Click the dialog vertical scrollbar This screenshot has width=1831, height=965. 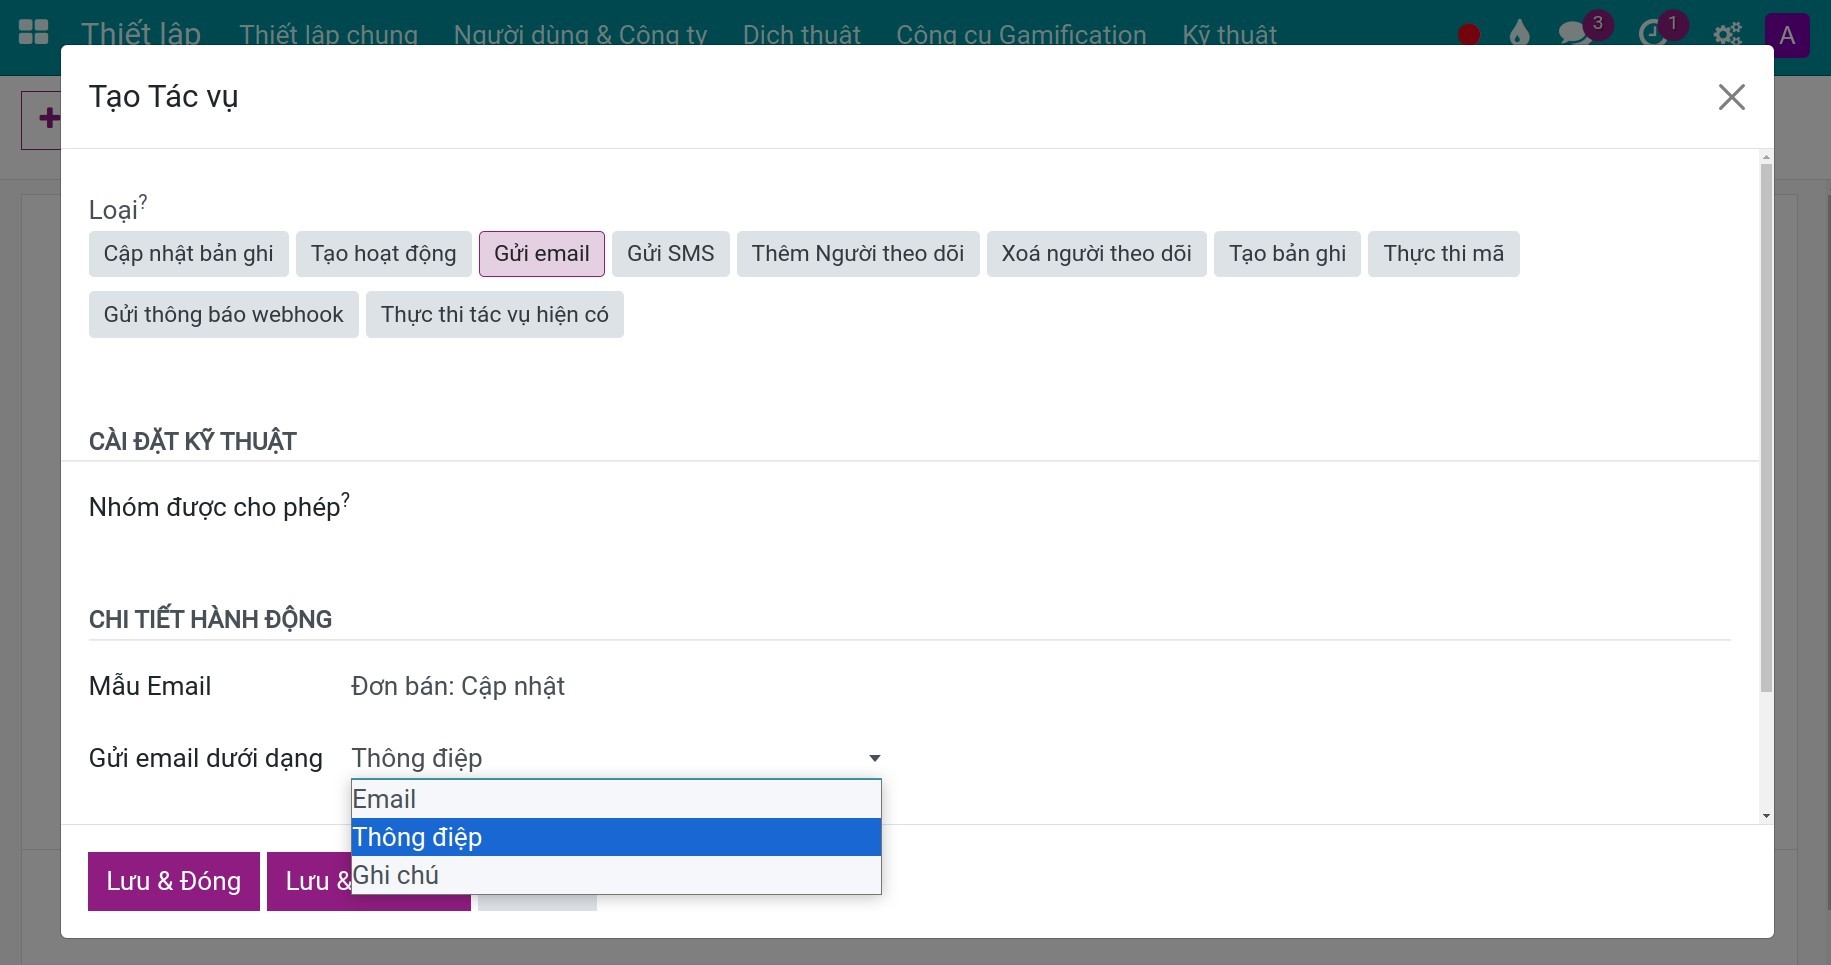pos(1766,428)
